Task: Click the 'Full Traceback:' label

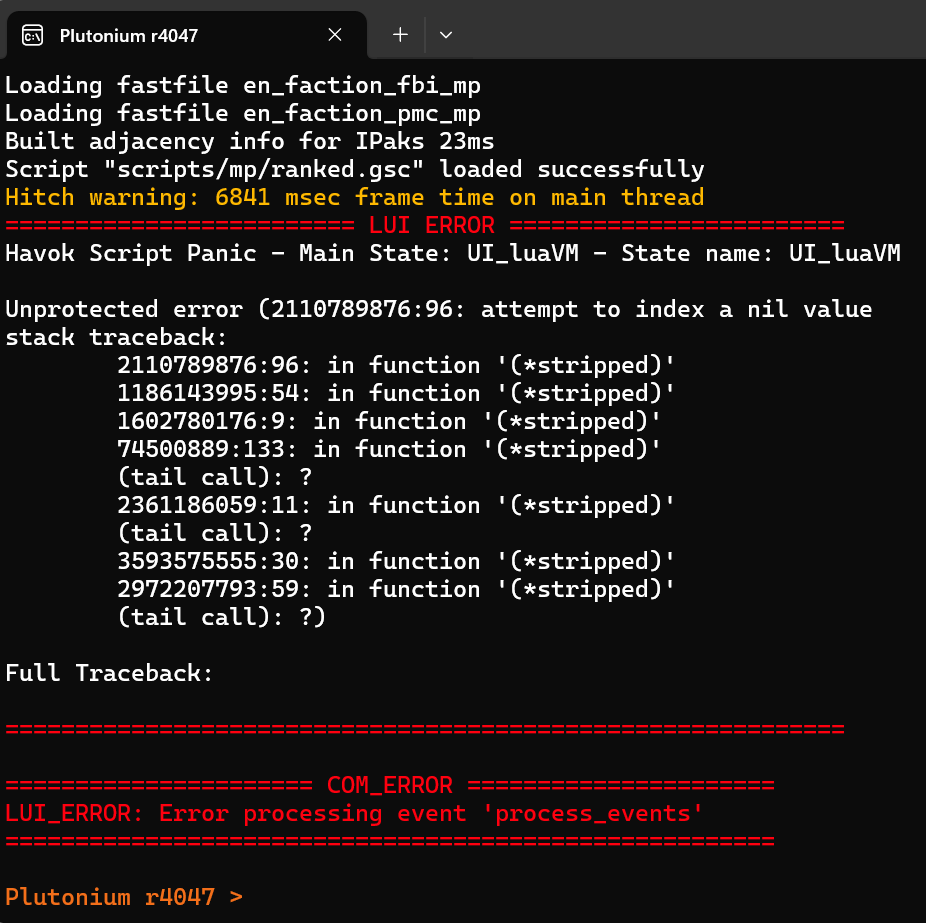Action: click(x=109, y=673)
